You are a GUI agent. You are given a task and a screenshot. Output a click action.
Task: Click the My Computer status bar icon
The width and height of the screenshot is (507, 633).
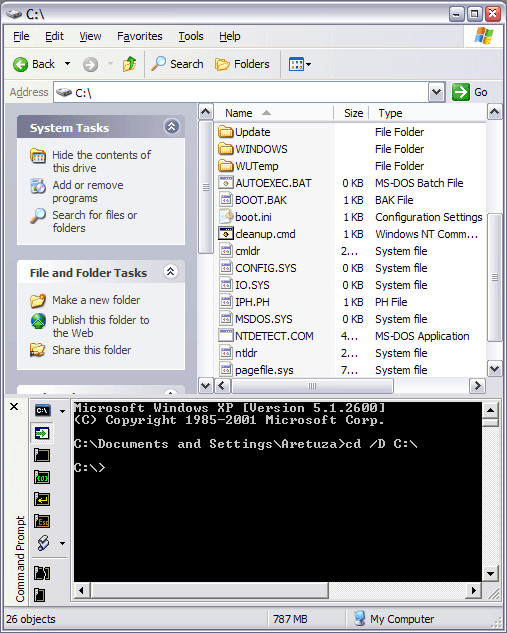[x=359, y=618]
